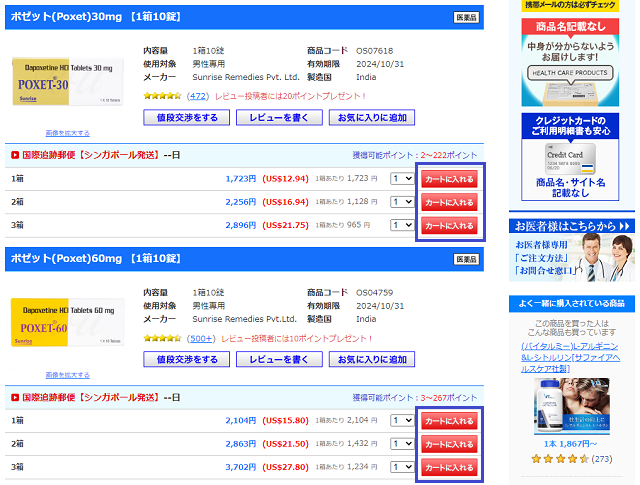Open quantity dropdown for Poxet 30mg 1箱 row
Screen dimensions: 640x485
coord(402,178)
